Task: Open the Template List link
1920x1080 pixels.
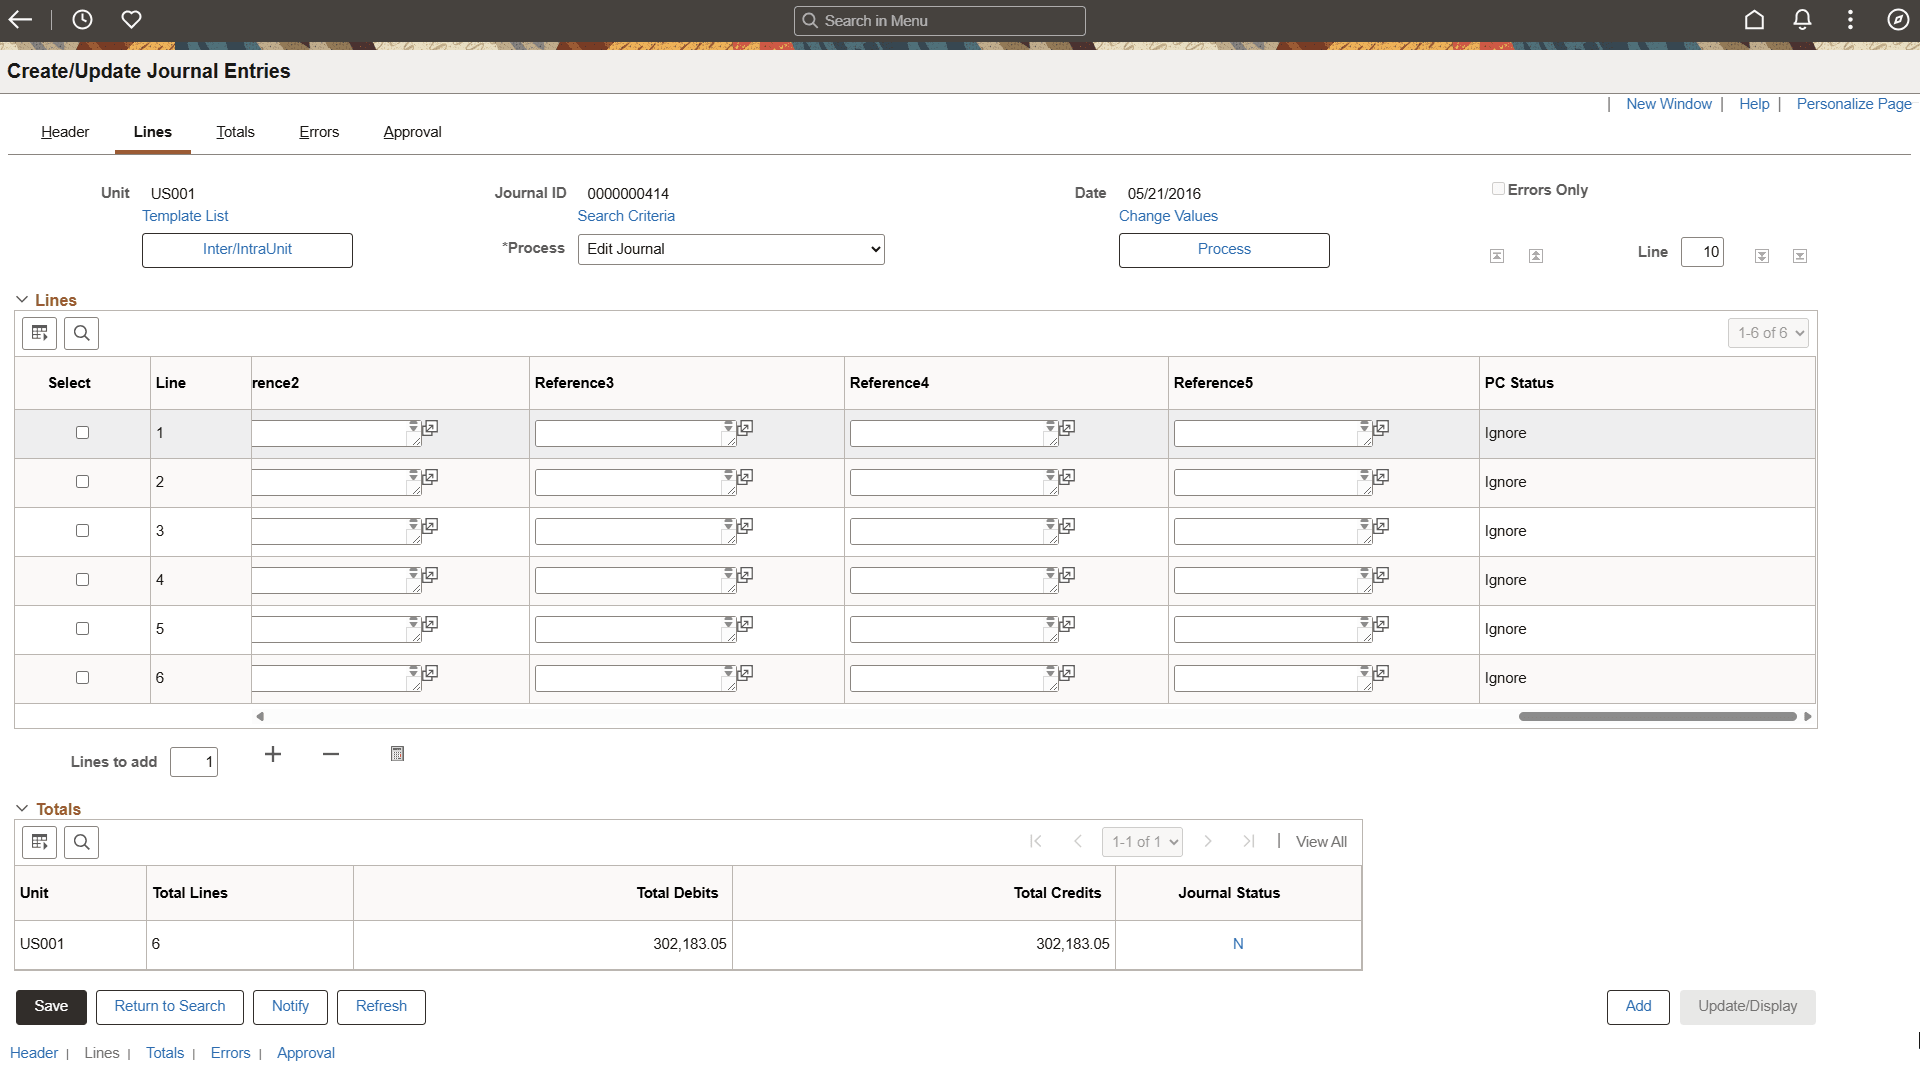Action: 185,216
